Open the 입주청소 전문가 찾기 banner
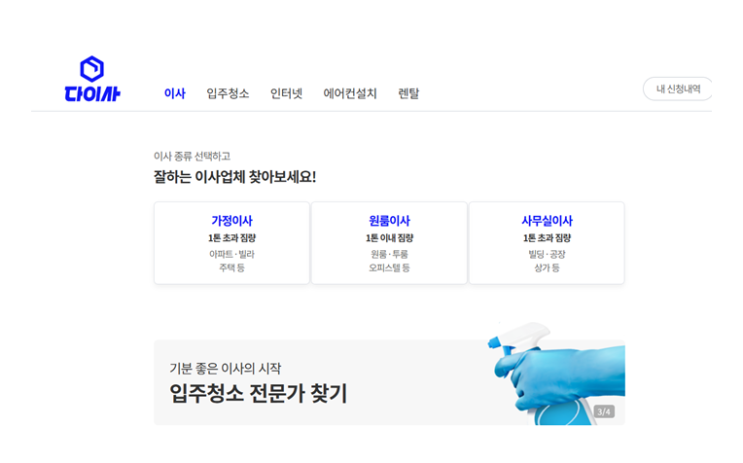 (x=389, y=382)
